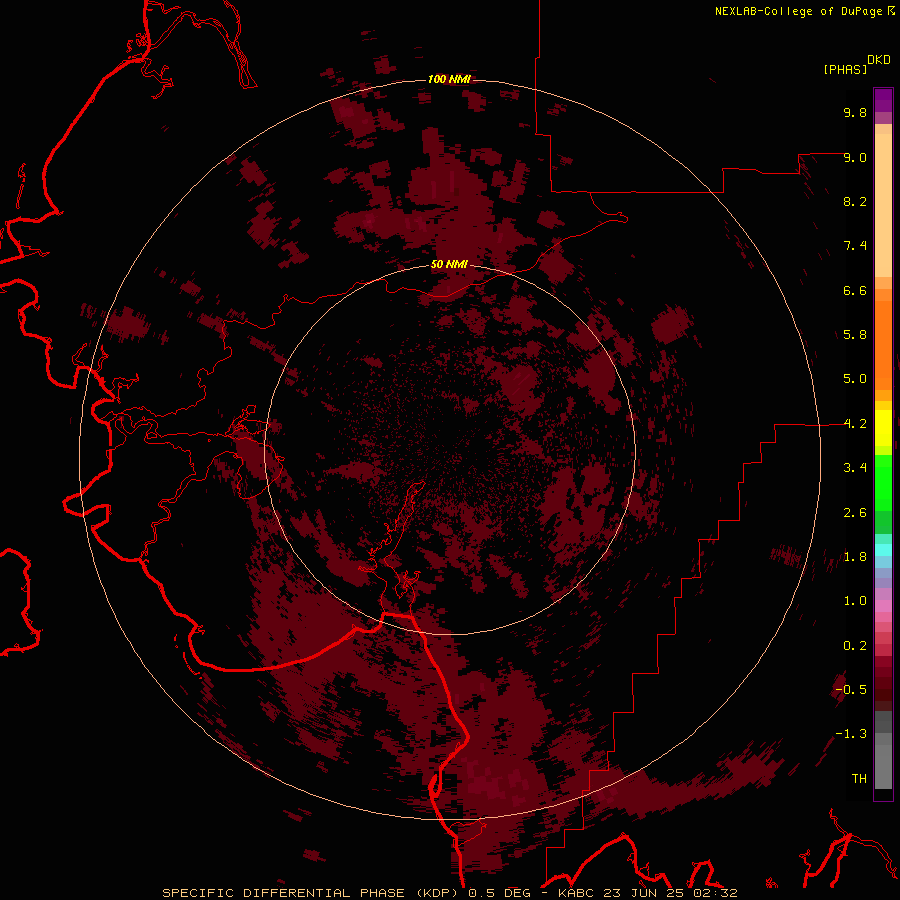
Task: Click the 3.4 value on the color scale
Action: pyautogui.click(x=855, y=468)
